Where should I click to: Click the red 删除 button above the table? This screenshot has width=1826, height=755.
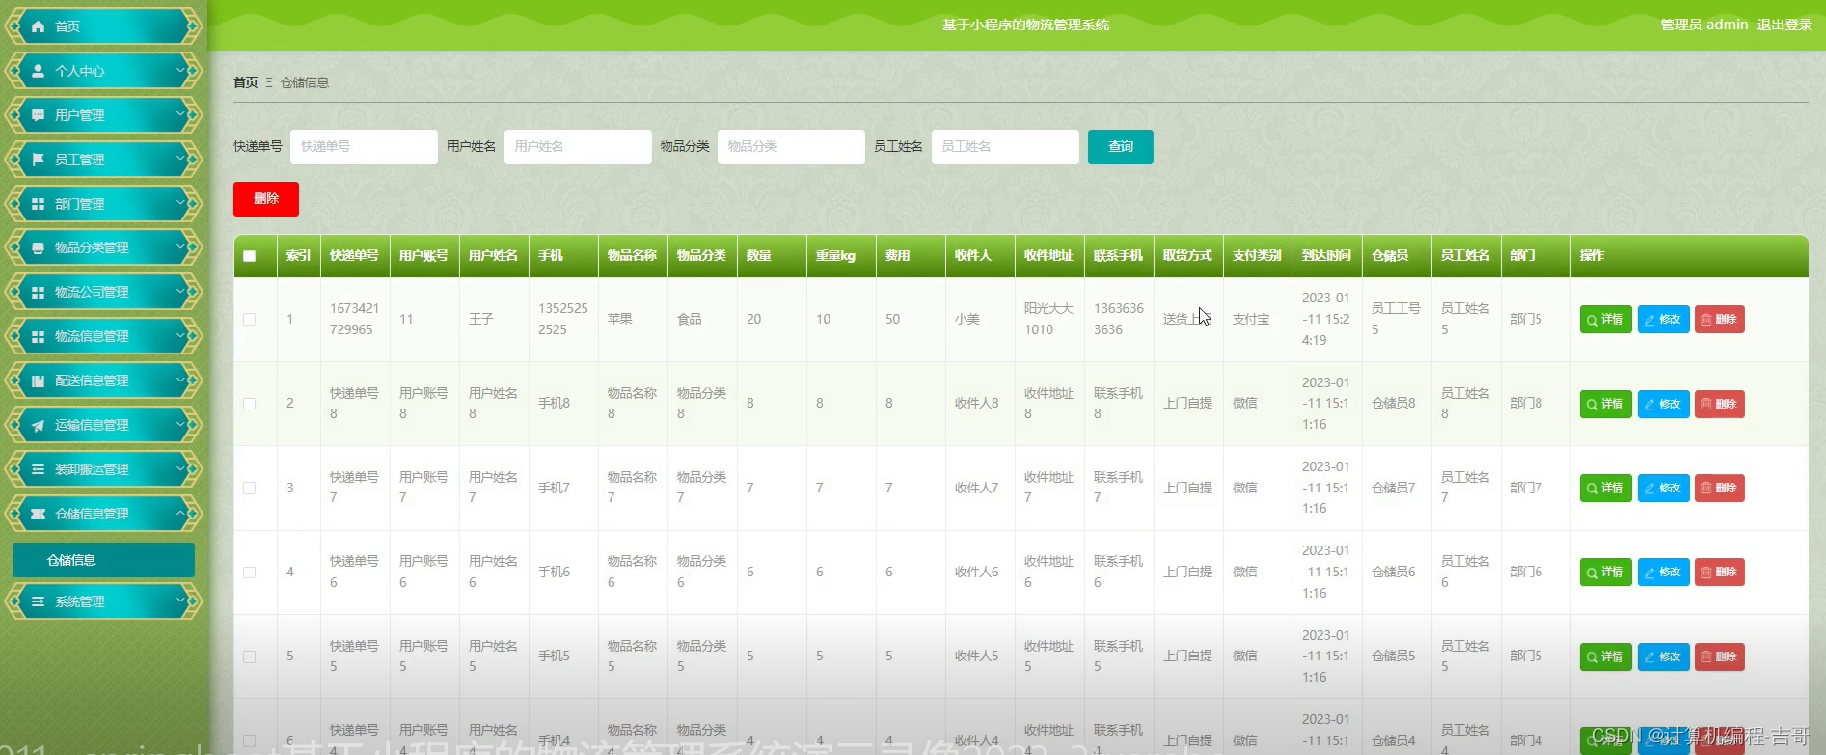266,199
